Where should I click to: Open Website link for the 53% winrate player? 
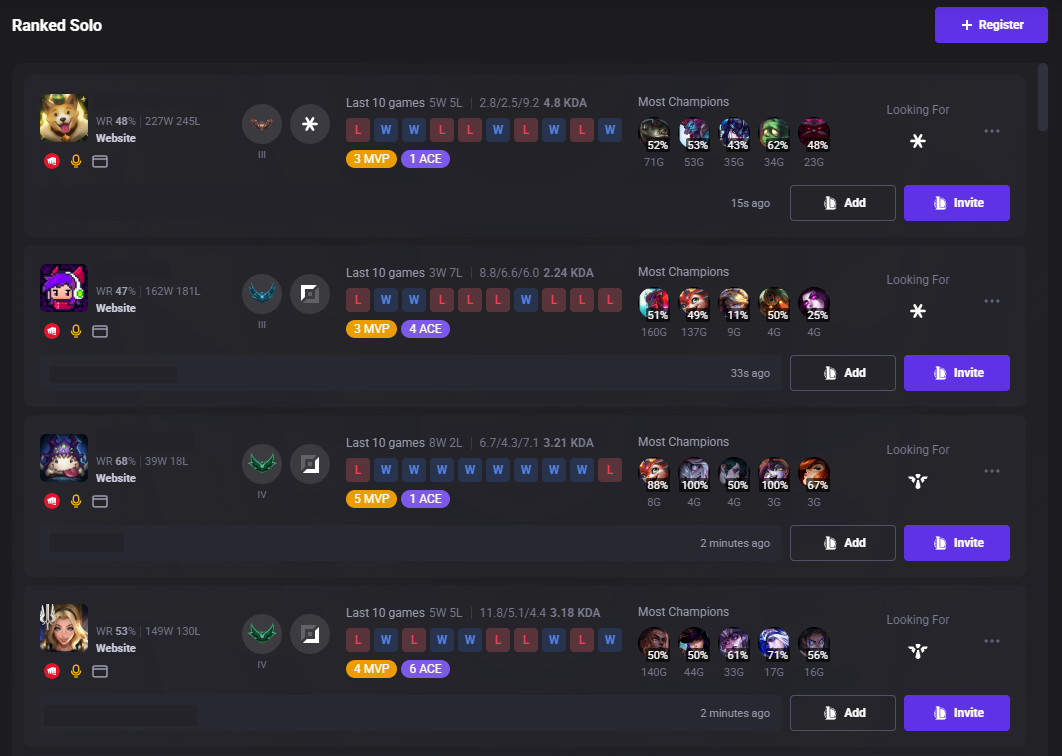116,648
